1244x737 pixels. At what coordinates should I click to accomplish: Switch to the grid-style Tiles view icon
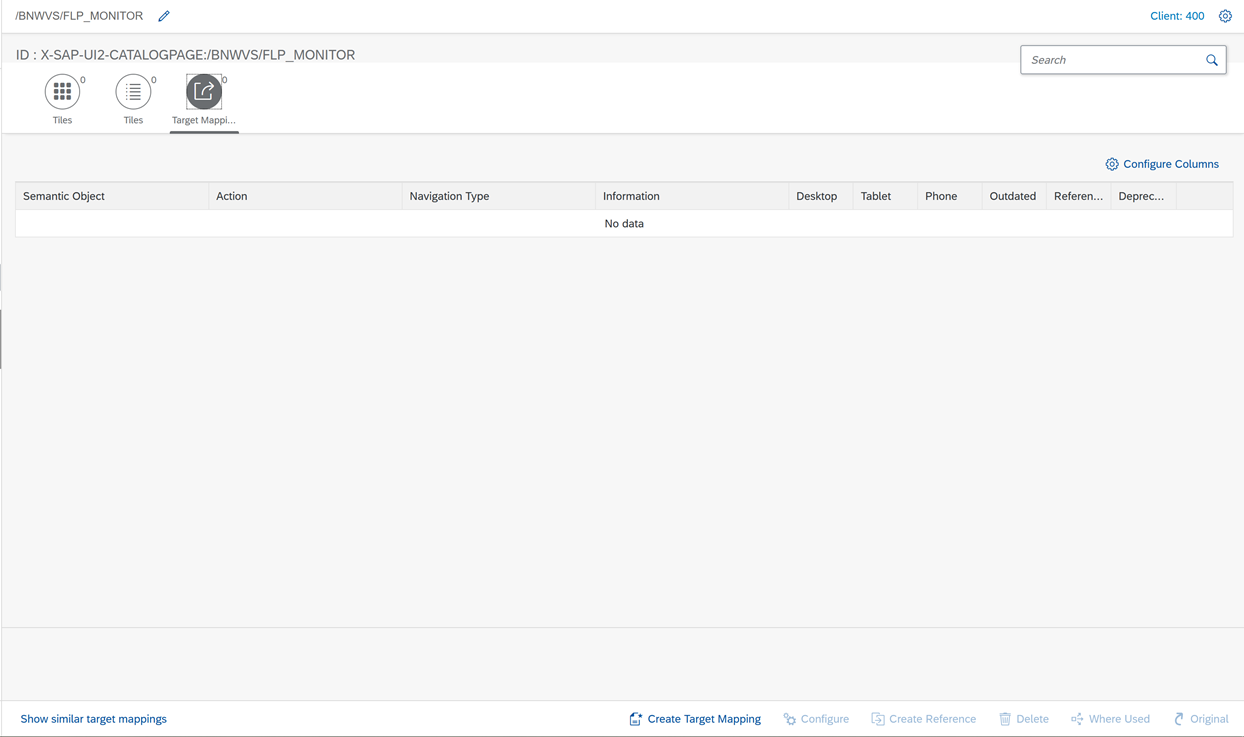[62, 92]
